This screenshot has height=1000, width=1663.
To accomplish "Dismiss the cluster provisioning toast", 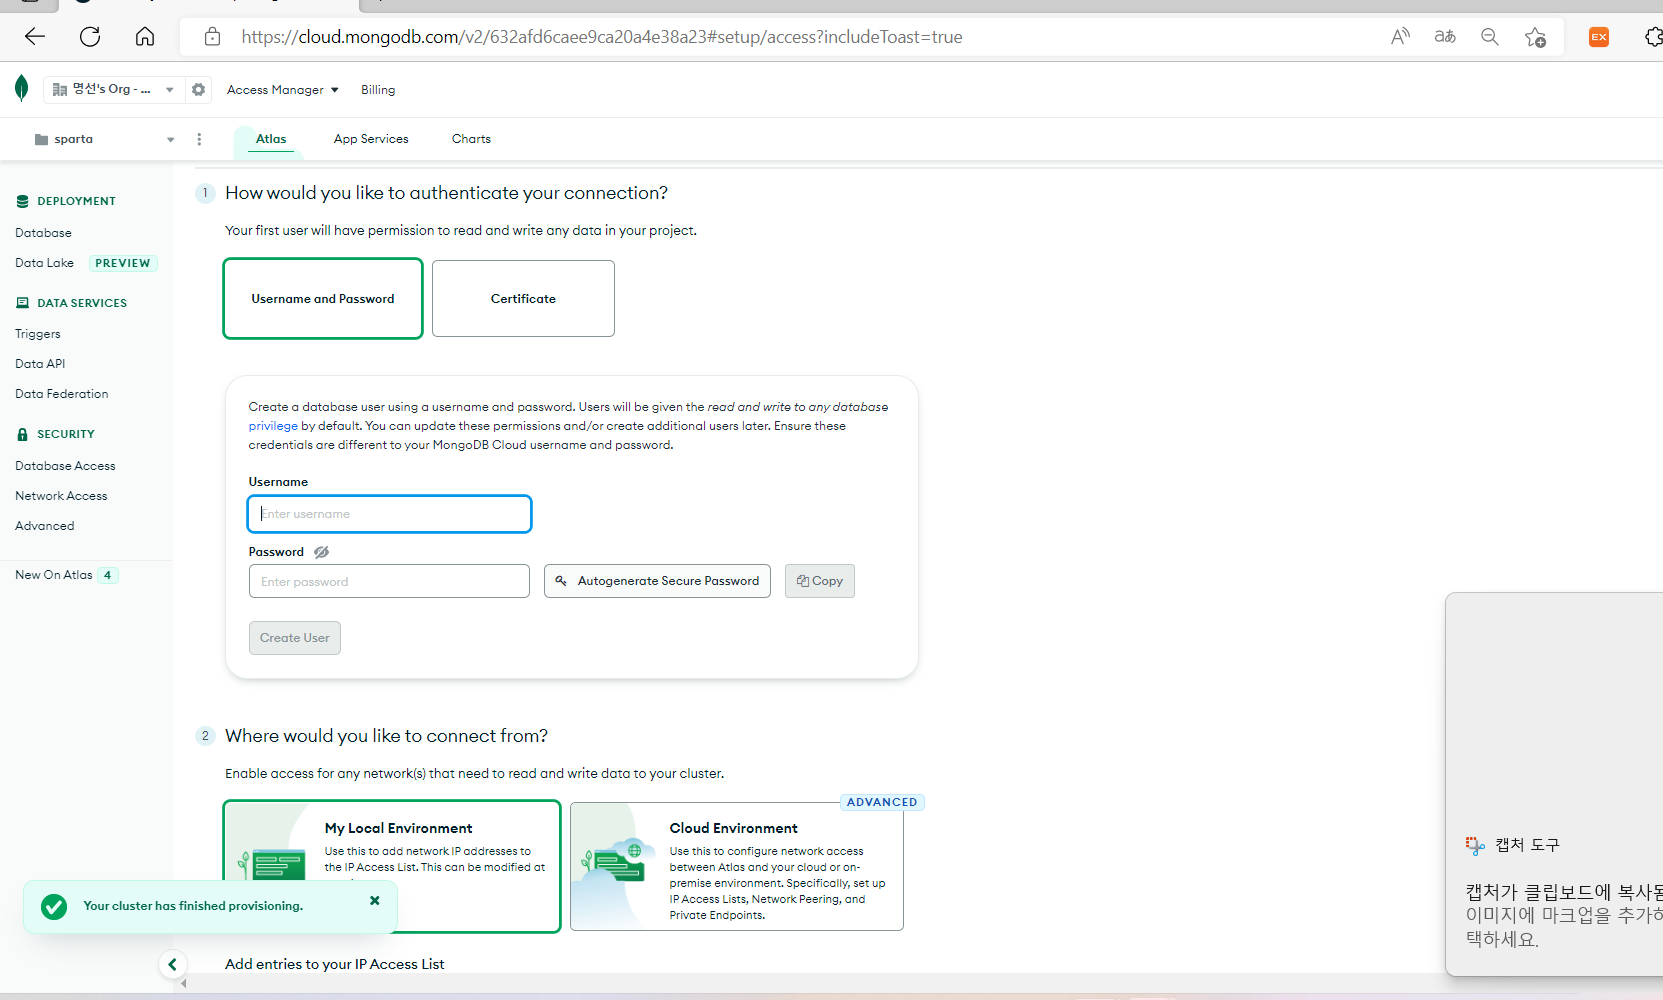I will click(x=375, y=901).
